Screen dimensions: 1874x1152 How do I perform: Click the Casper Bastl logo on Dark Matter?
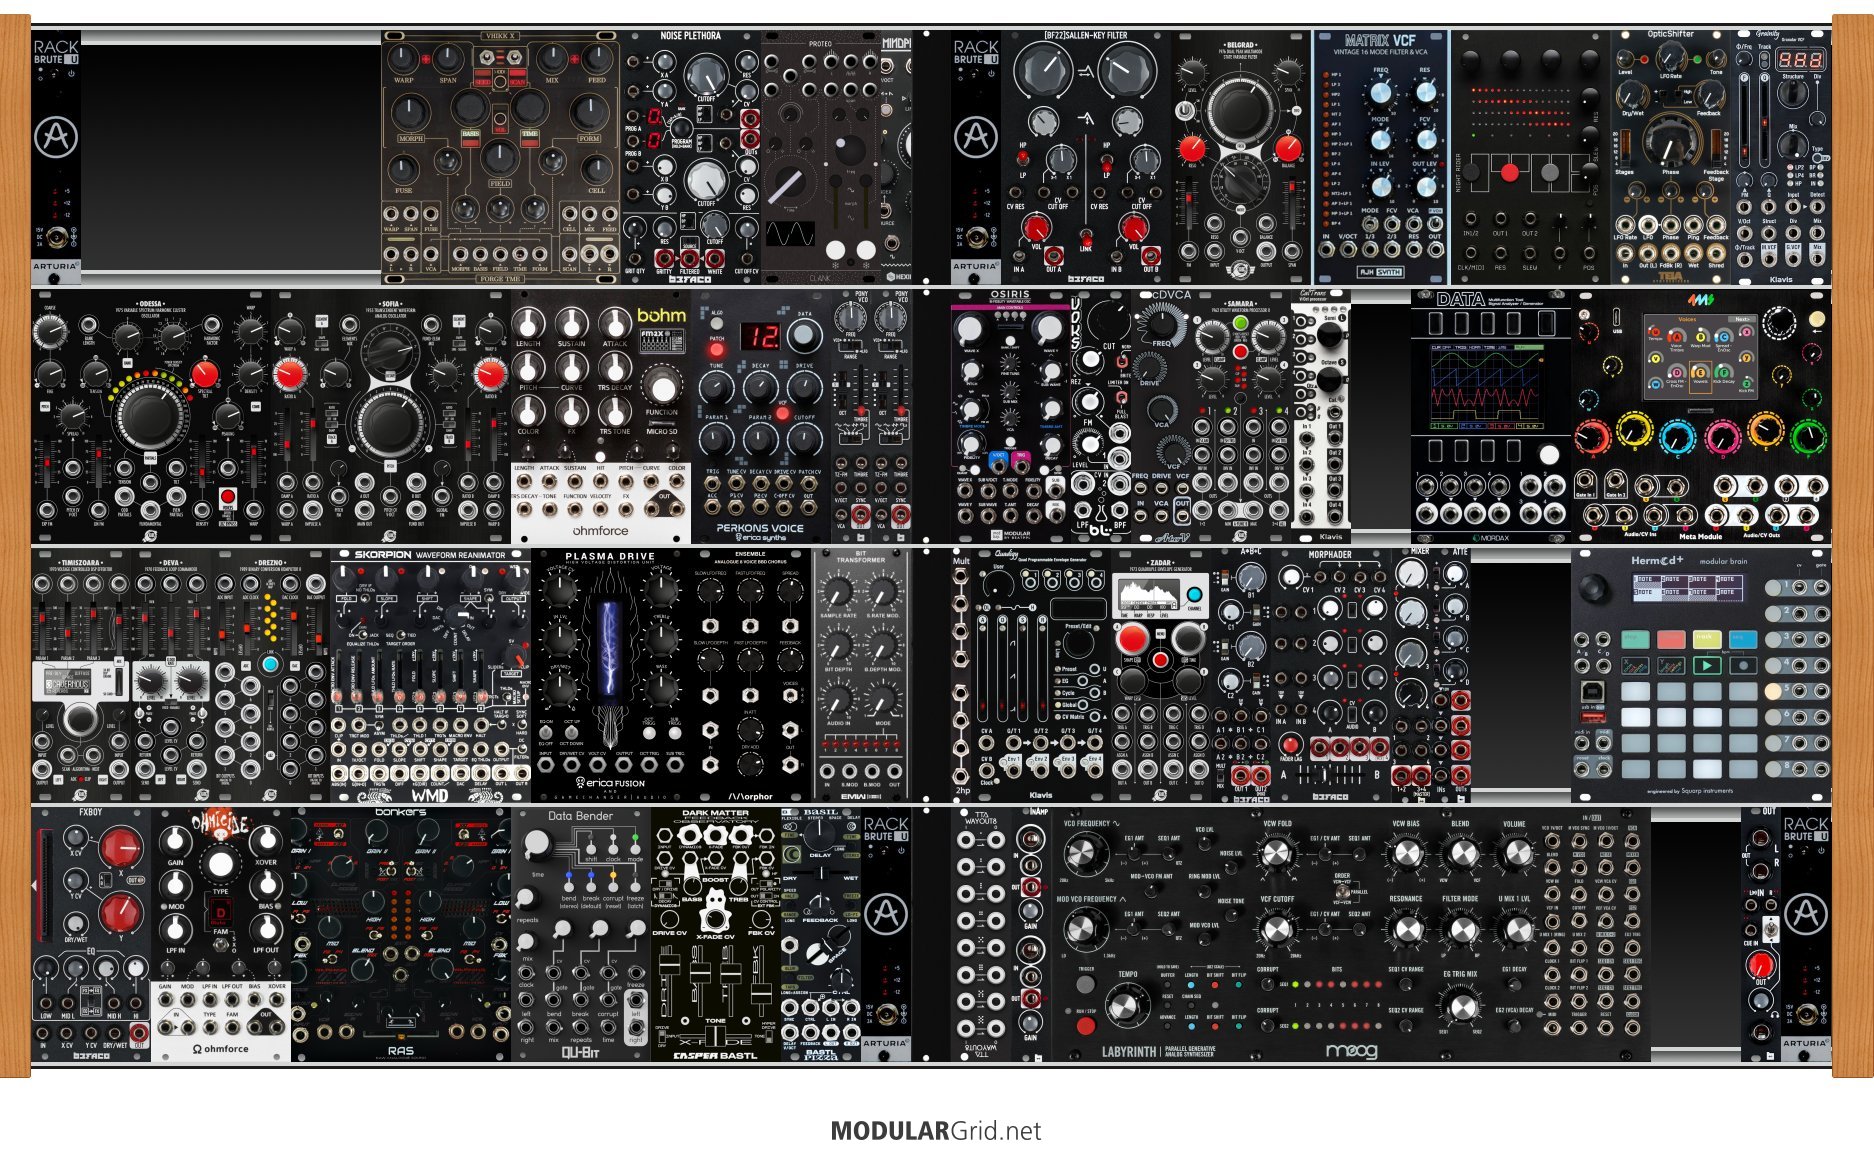(715, 1055)
